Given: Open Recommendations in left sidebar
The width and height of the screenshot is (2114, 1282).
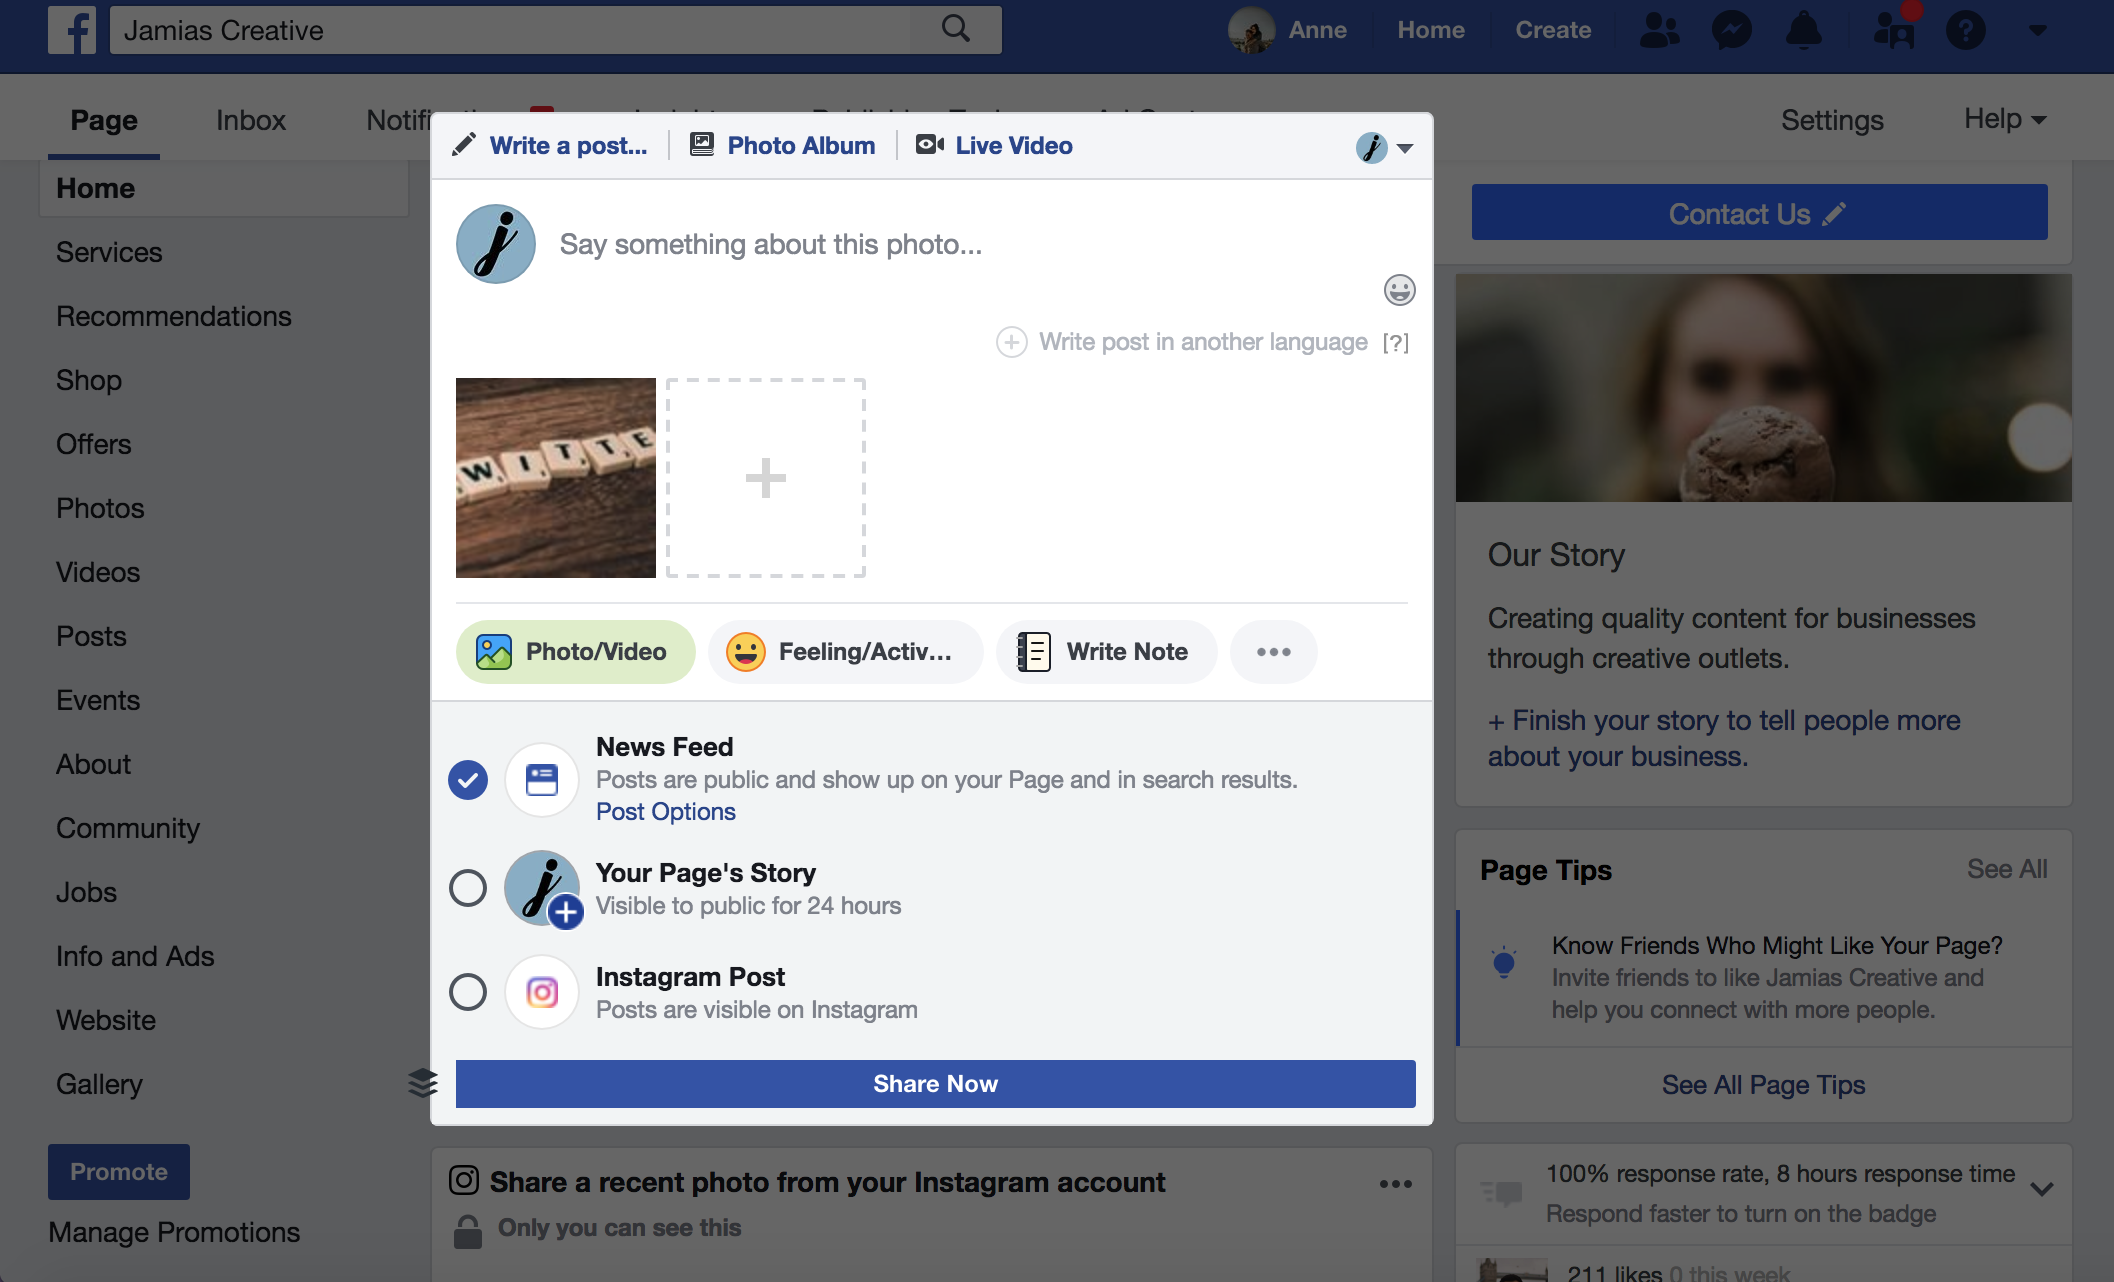Looking at the screenshot, I should (x=174, y=316).
